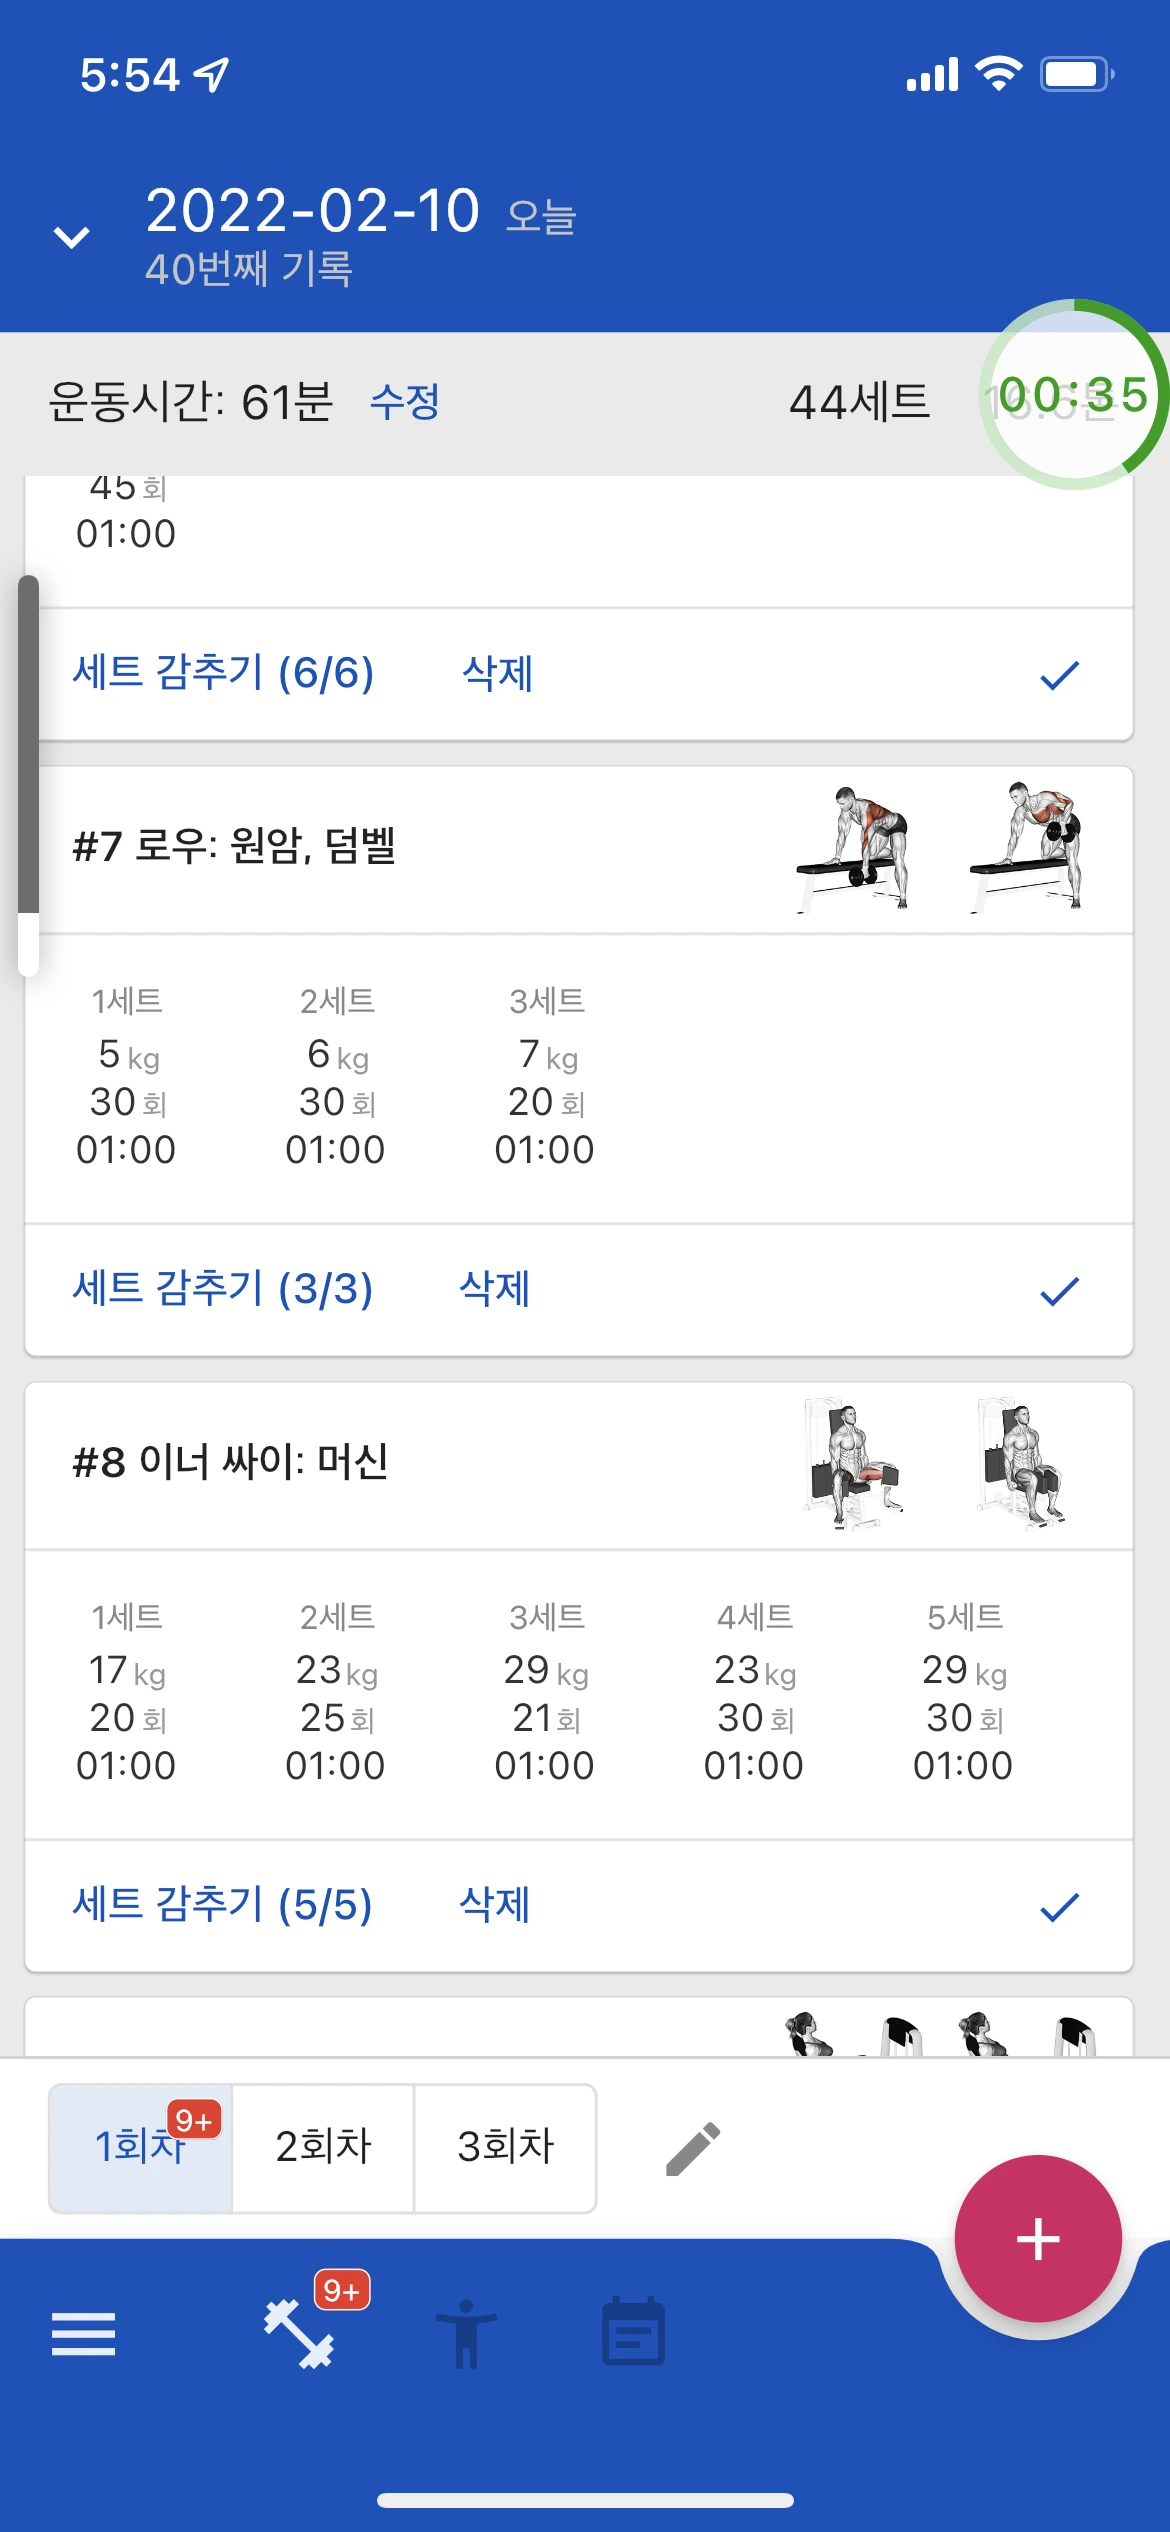The height and width of the screenshot is (2532, 1170).
Task: Switch to the 2회차 tab
Action: coord(323,2148)
